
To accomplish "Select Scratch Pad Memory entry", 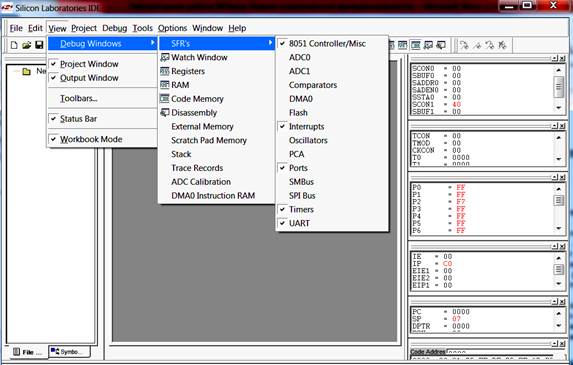I will (x=217, y=140).
